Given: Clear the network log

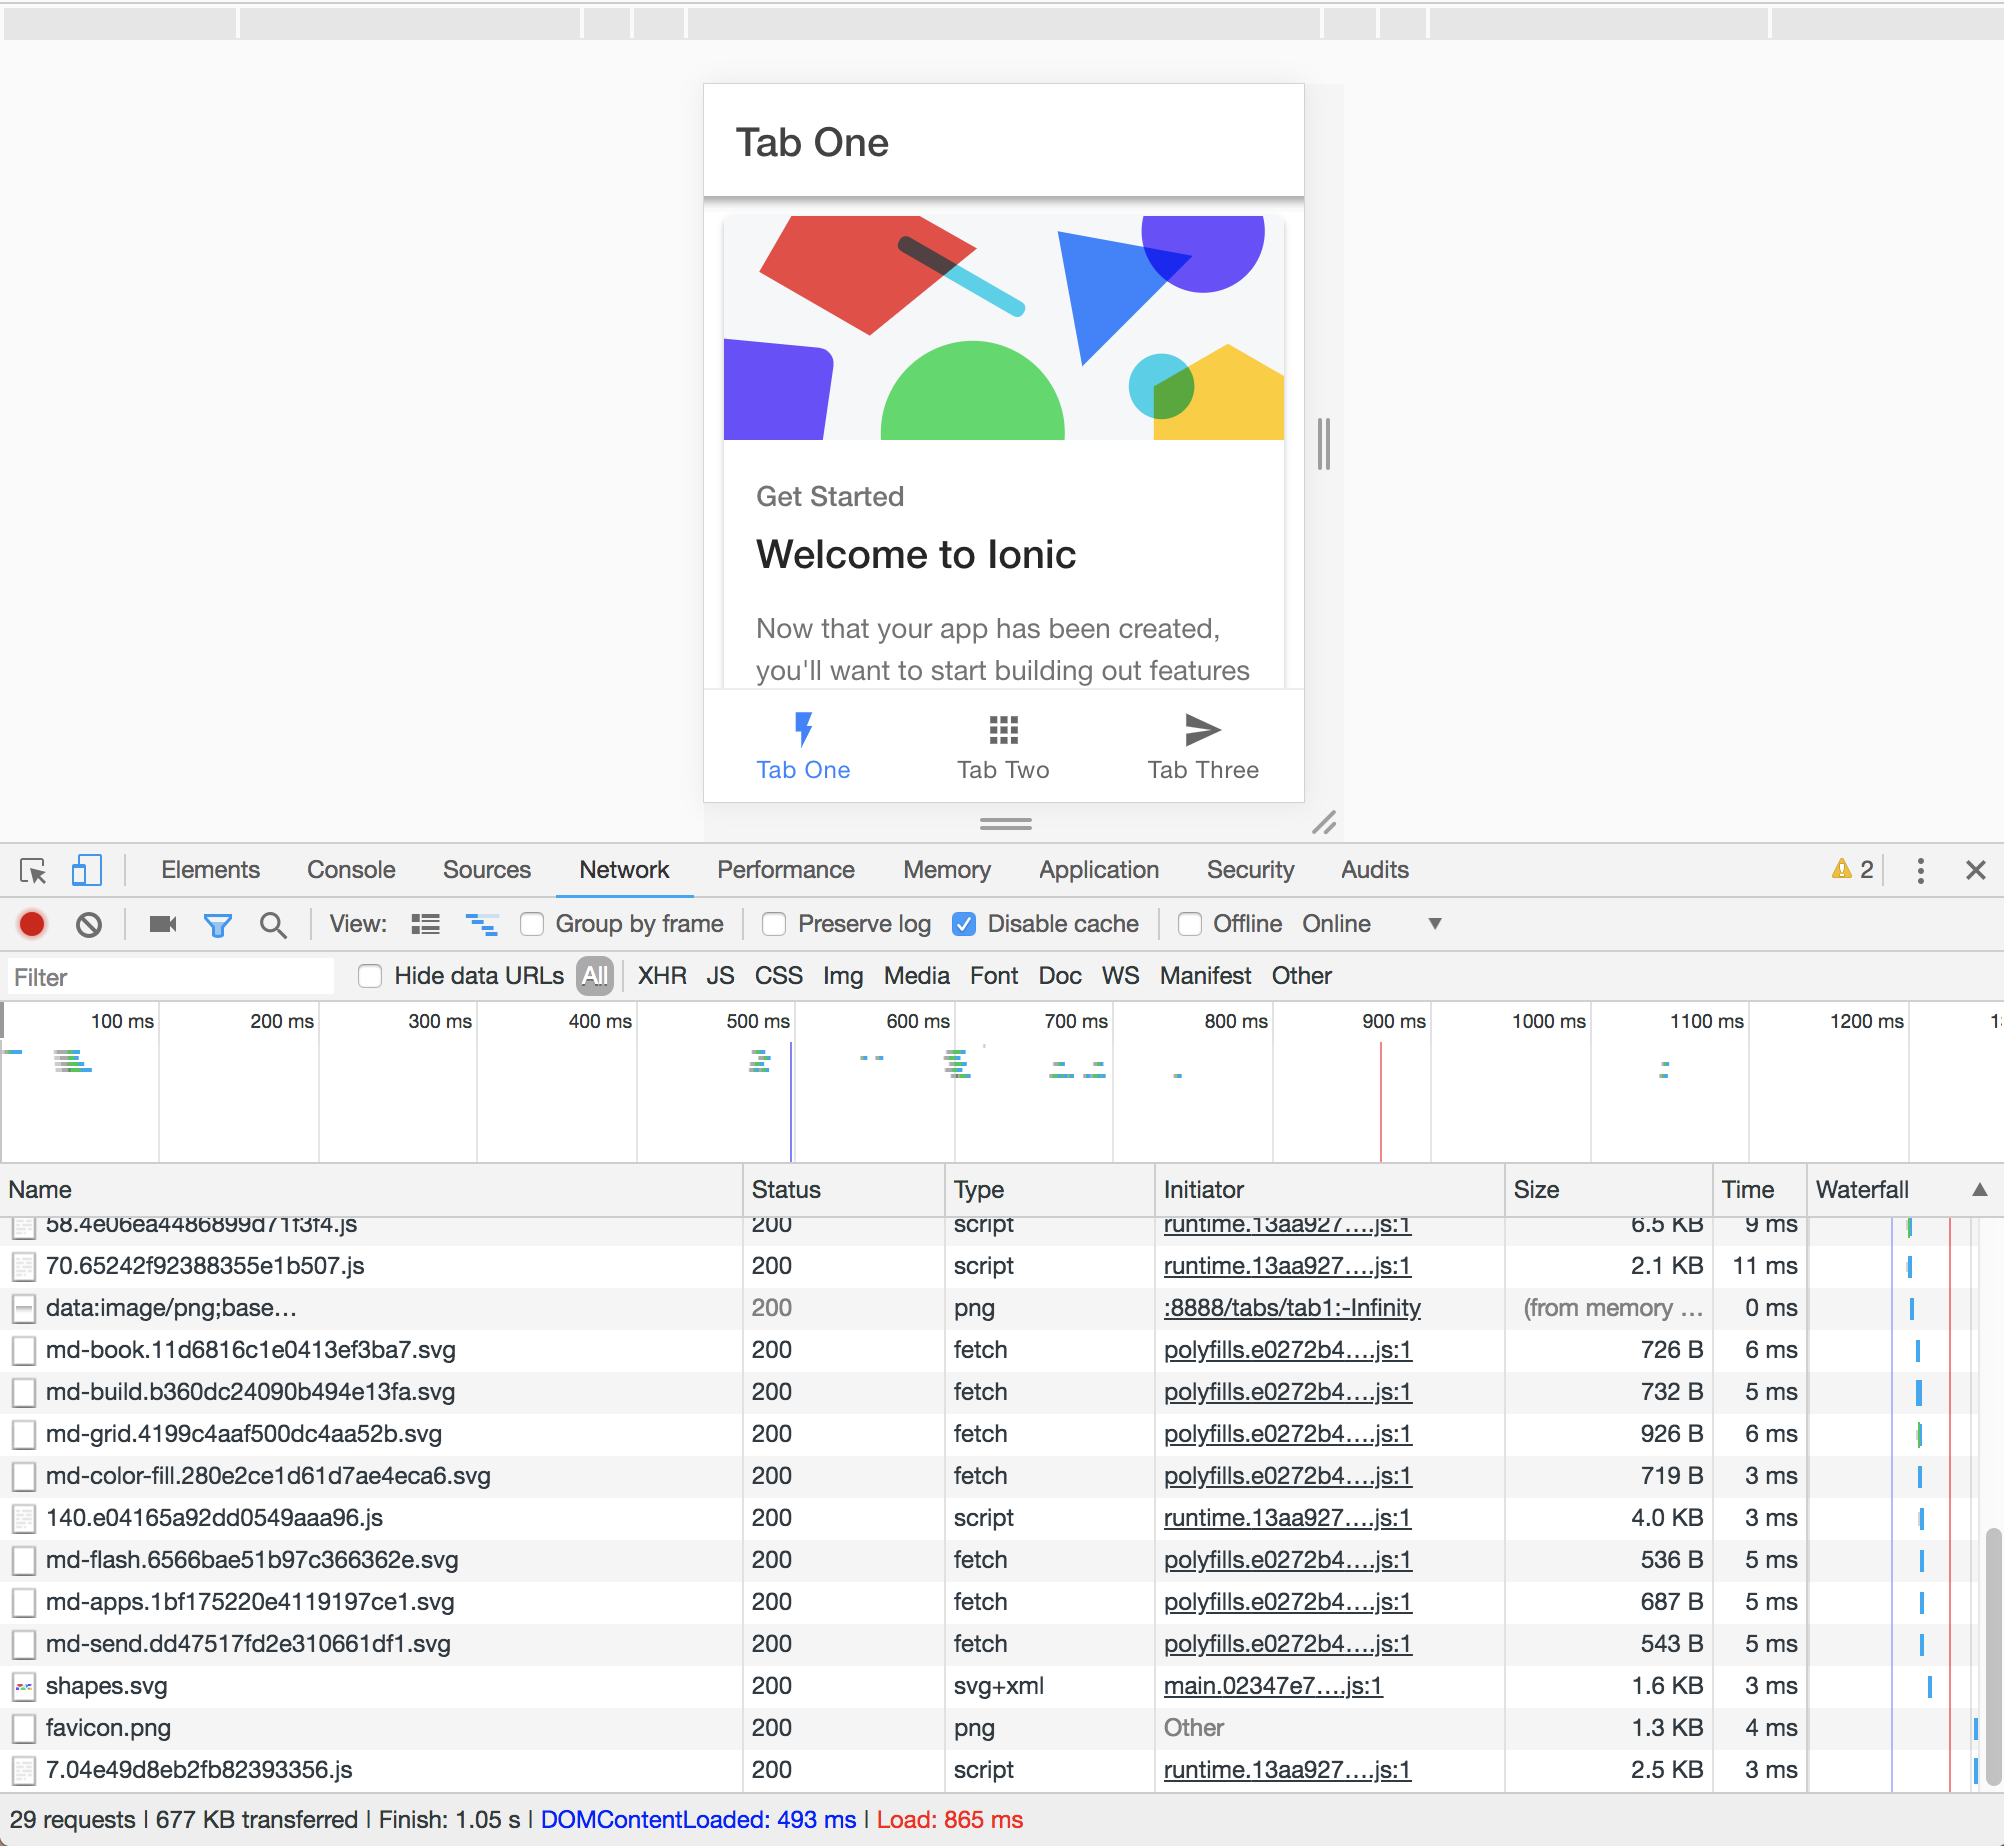Looking at the screenshot, I should click(89, 924).
